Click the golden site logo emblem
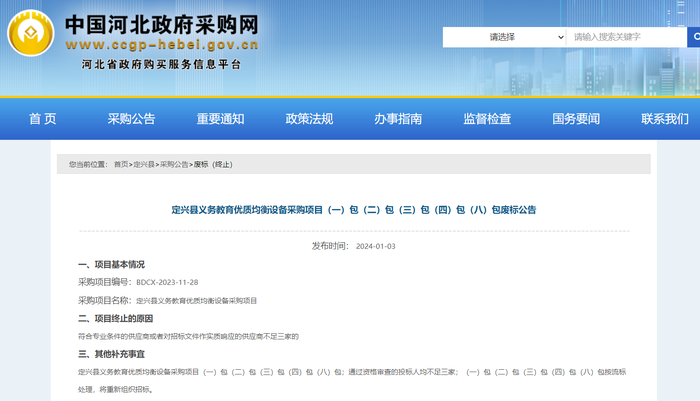 point(31,33)
